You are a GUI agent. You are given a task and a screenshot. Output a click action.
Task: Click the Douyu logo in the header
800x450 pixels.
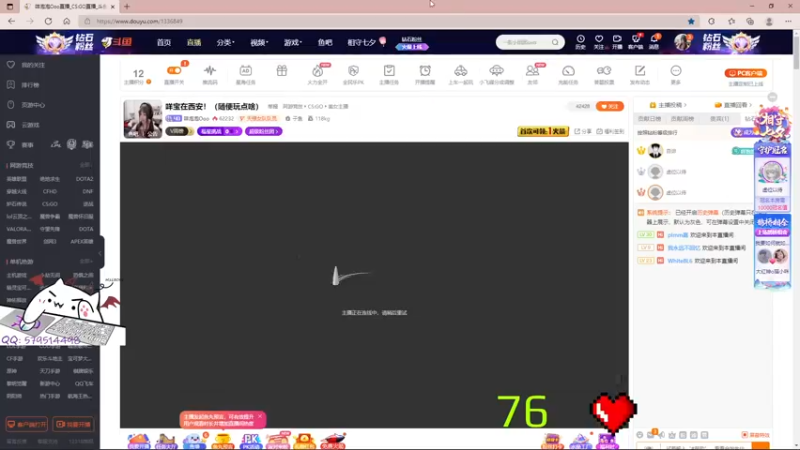pyautogui.click(x=117, y=42)
